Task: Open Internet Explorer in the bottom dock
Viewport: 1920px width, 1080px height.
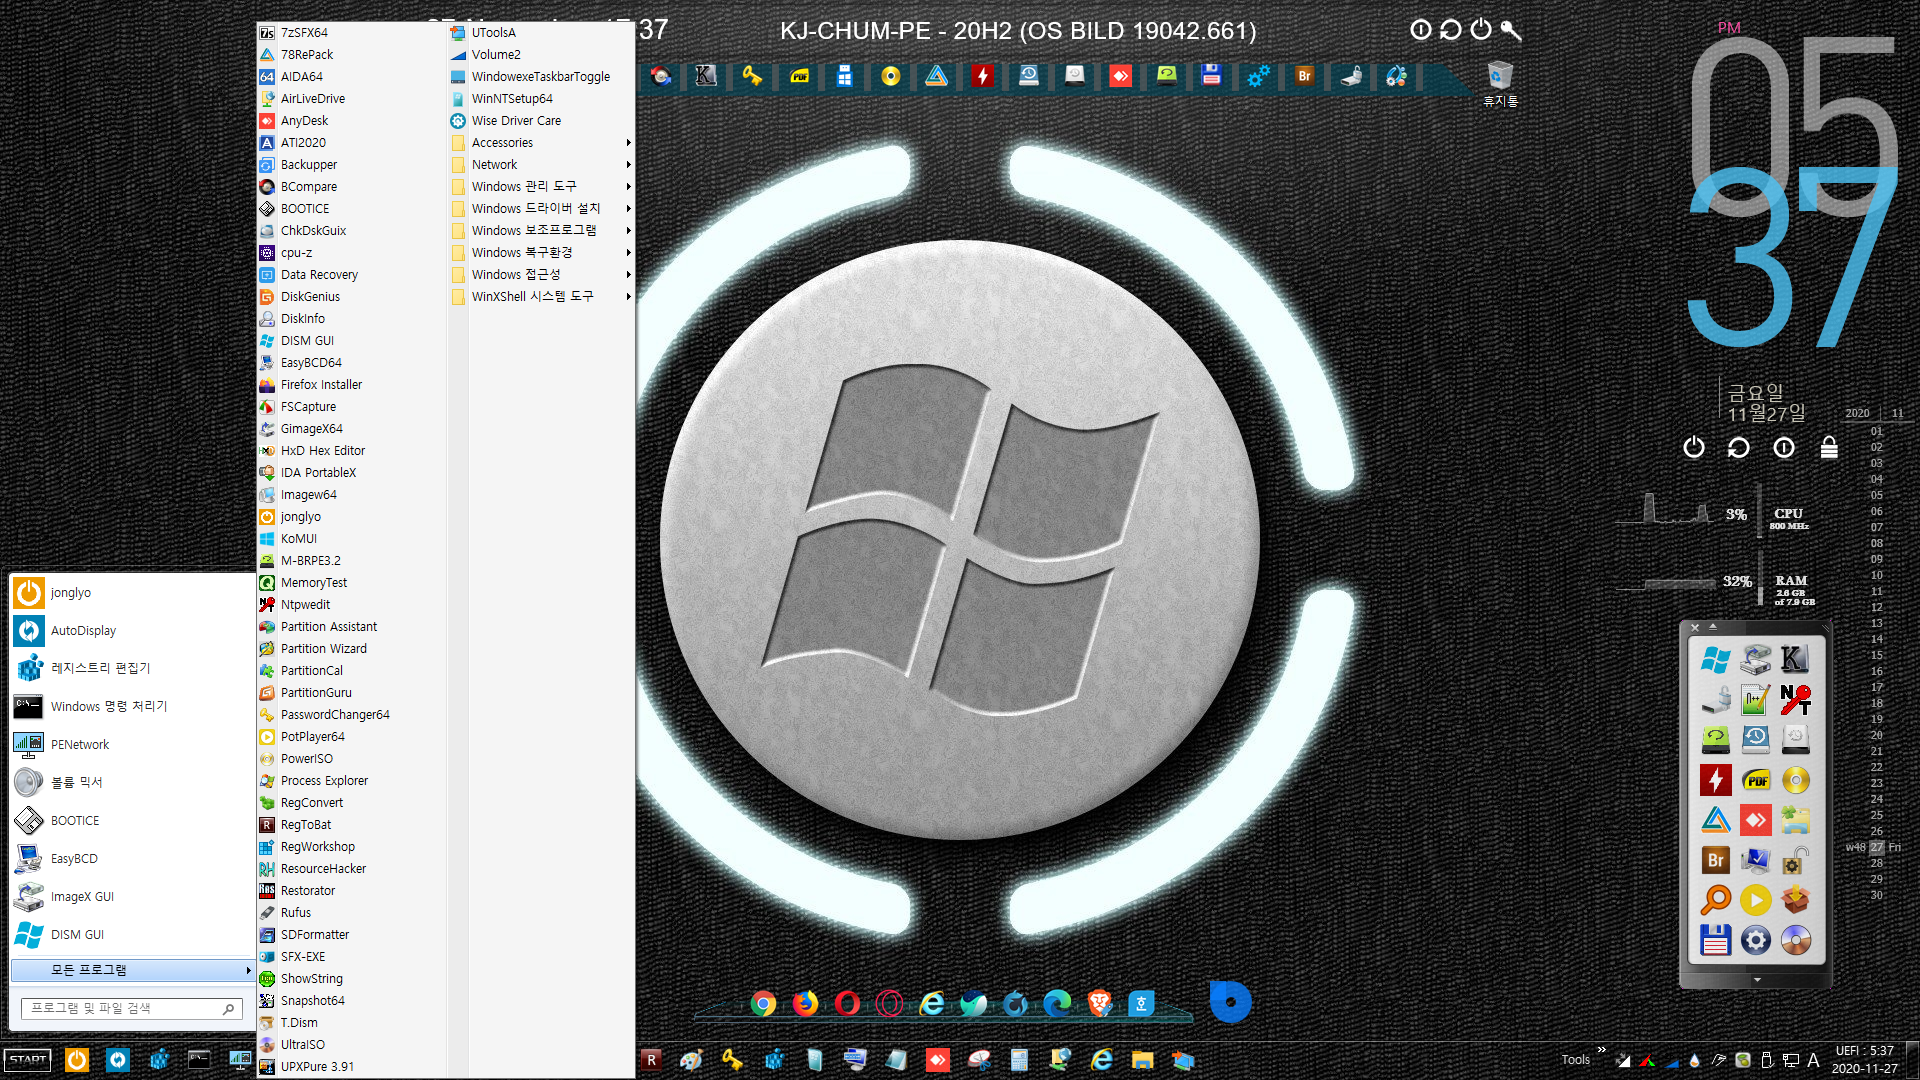Action: click(x=932, y=1003)
